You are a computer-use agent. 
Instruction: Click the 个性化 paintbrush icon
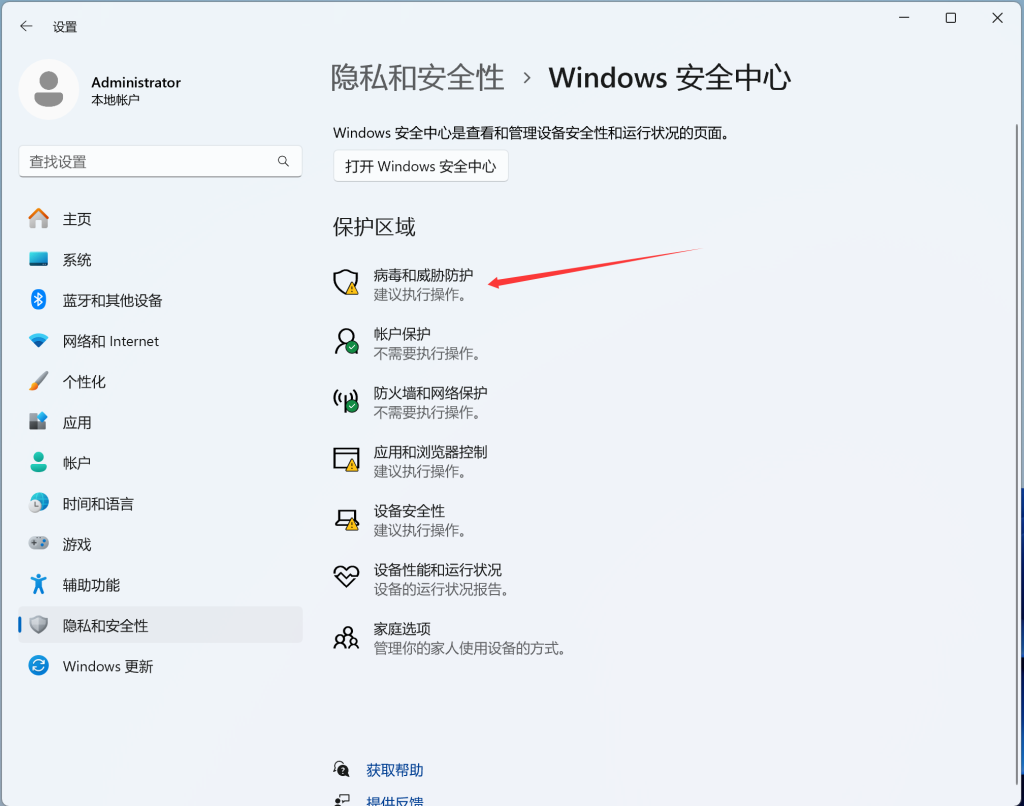pyautogui.click(x=39, y=381)
